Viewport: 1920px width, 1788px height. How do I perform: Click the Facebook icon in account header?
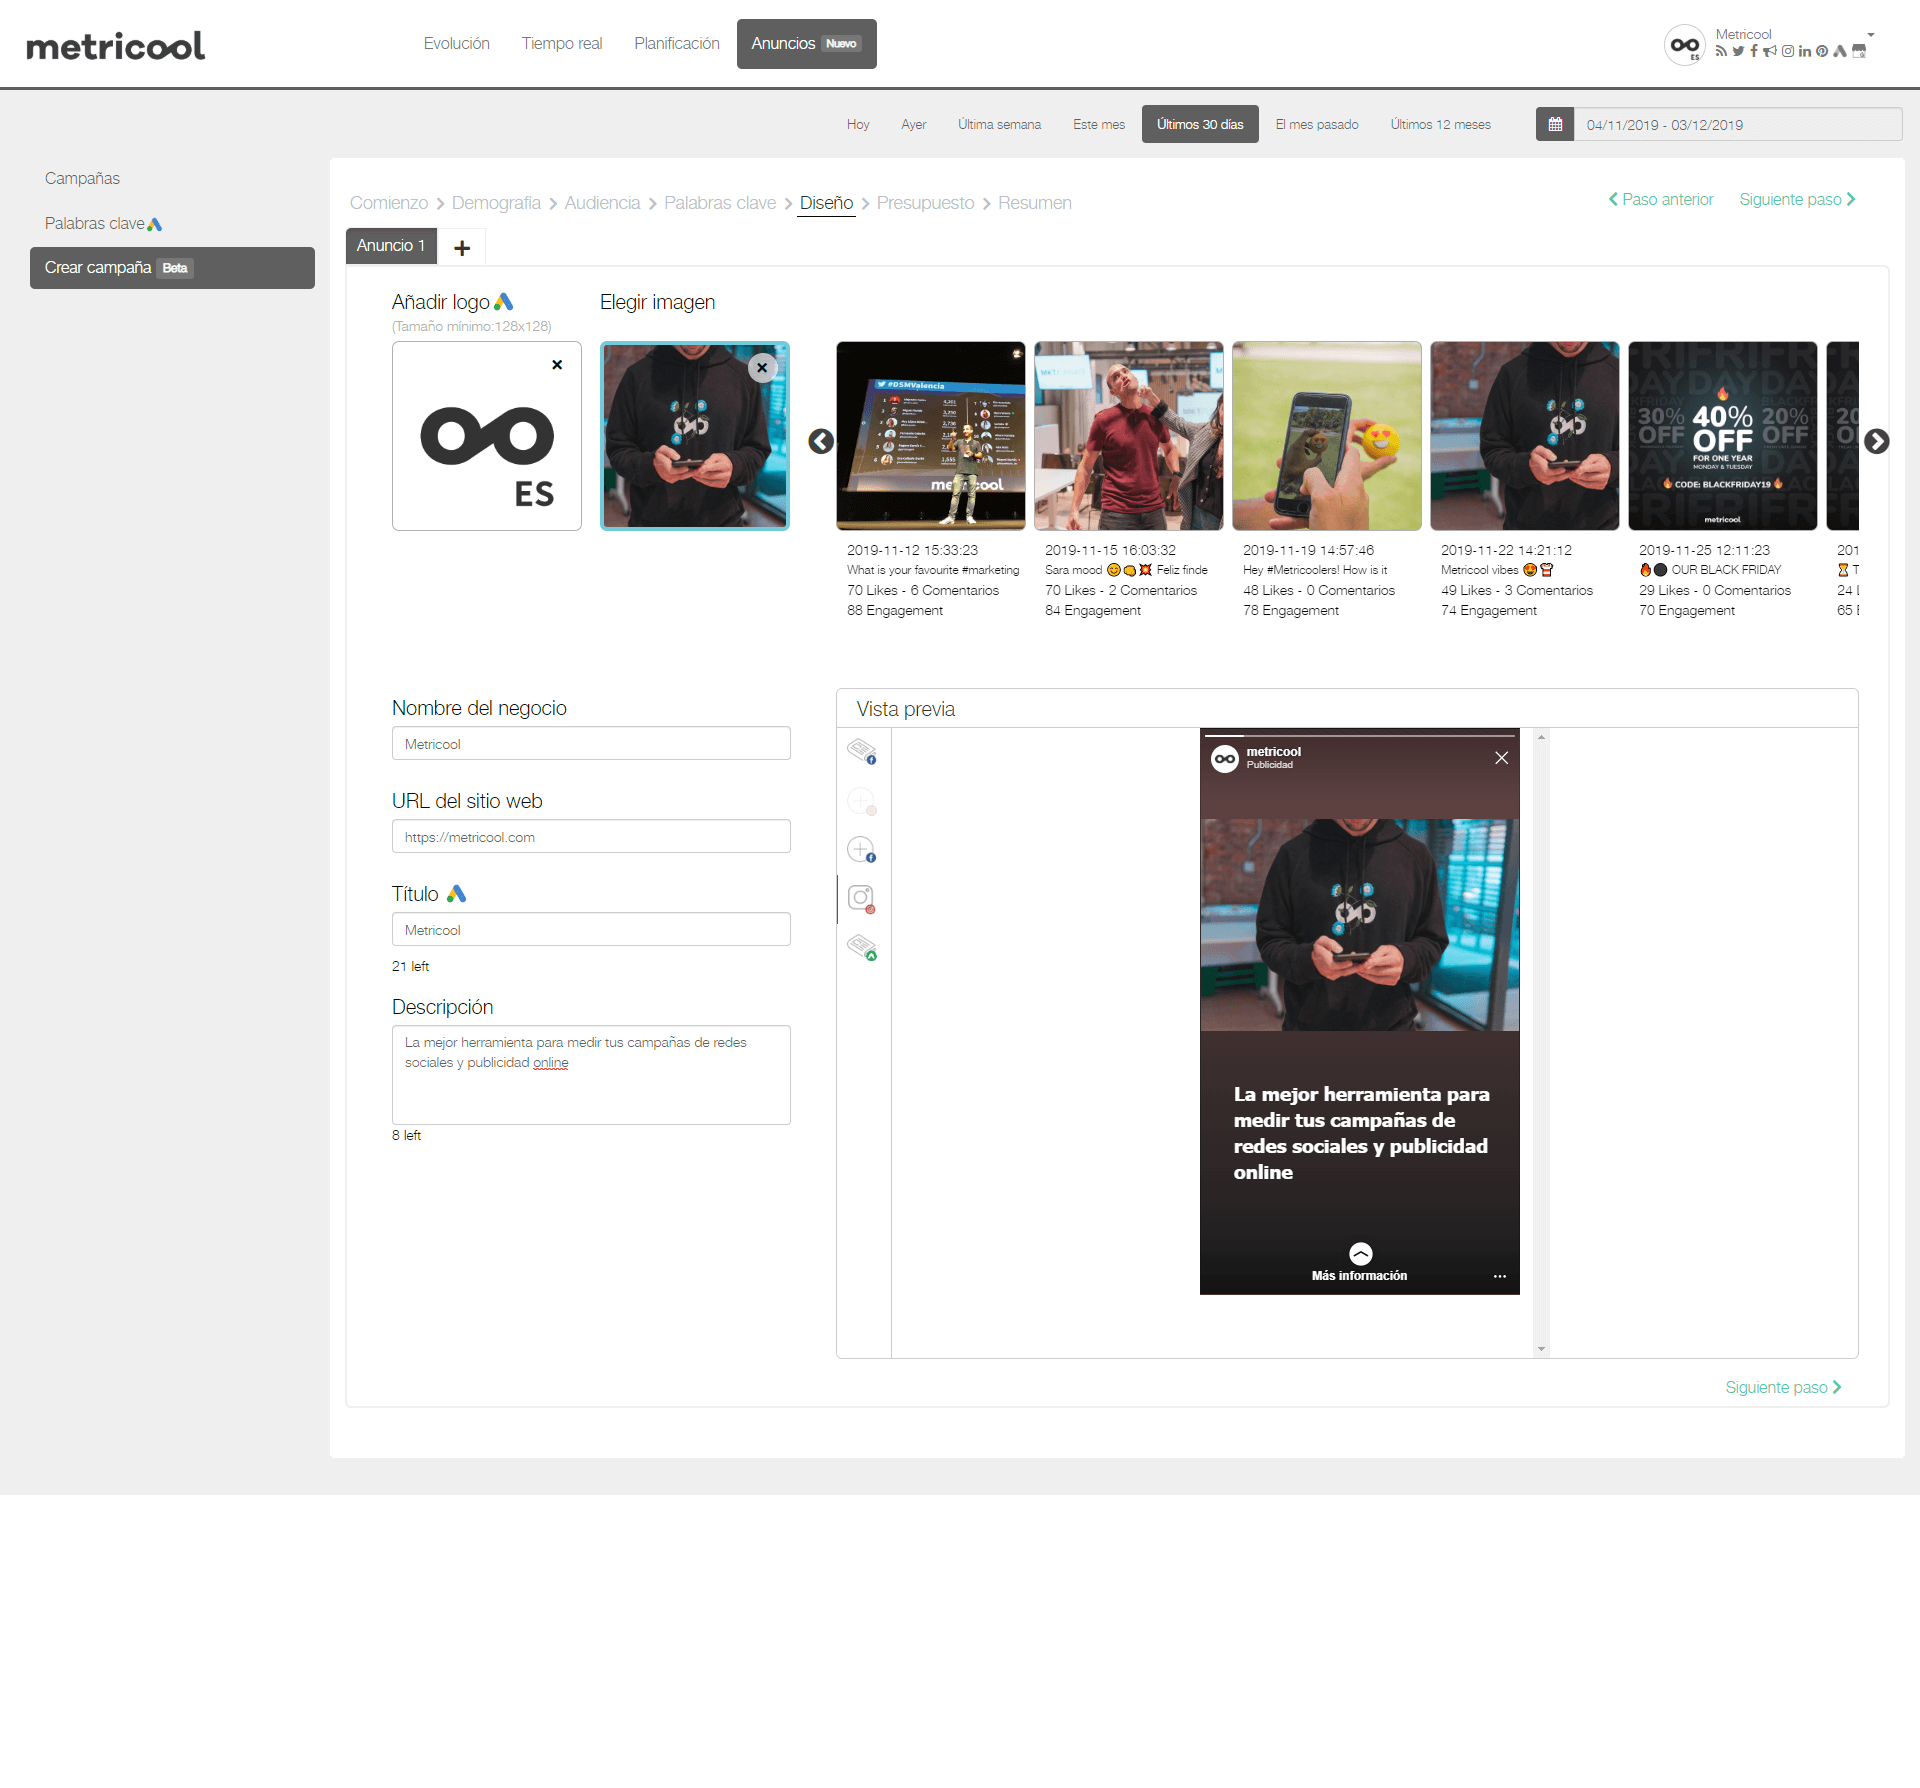(x=1753, y=51)
